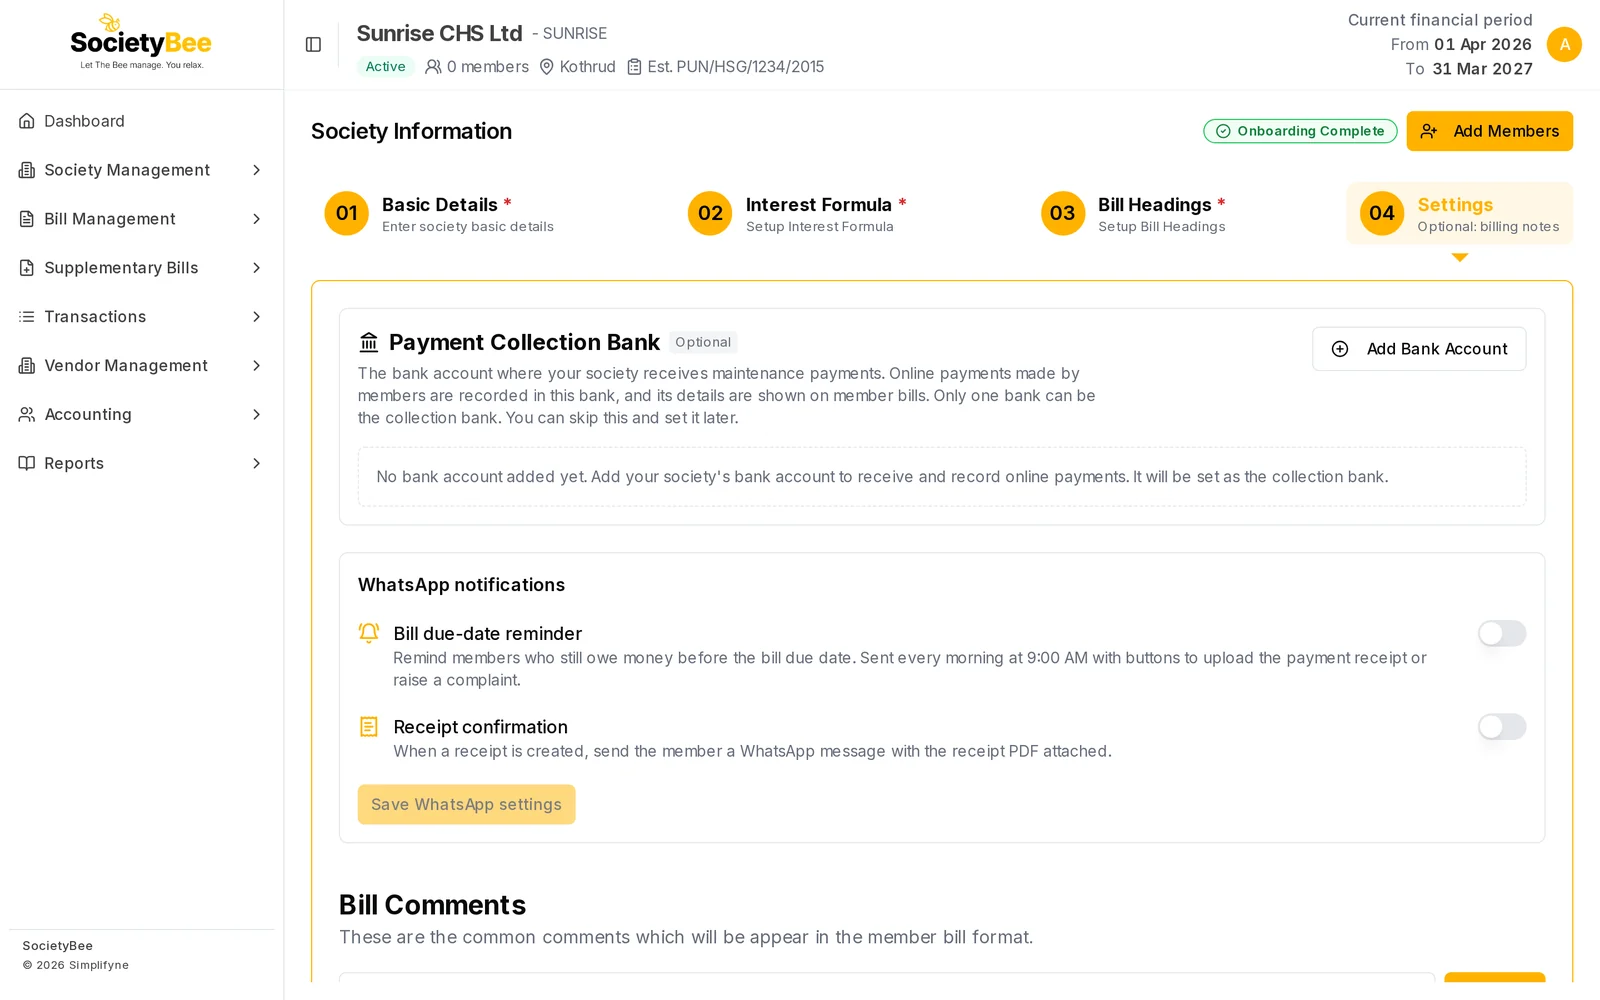
Task: Click the Est. PUN/HSG/1234/2015 registration text
Action: 736,67
